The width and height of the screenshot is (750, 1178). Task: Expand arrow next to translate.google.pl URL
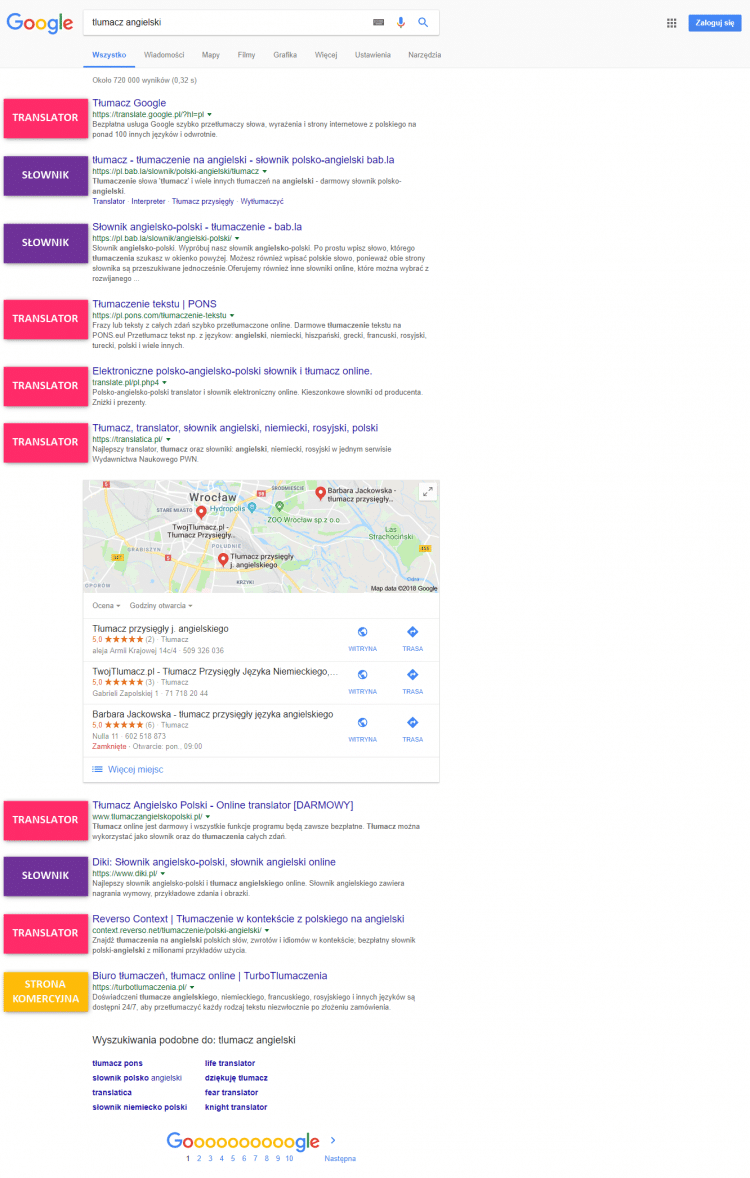pyautogui.click(x=210, y=115)
